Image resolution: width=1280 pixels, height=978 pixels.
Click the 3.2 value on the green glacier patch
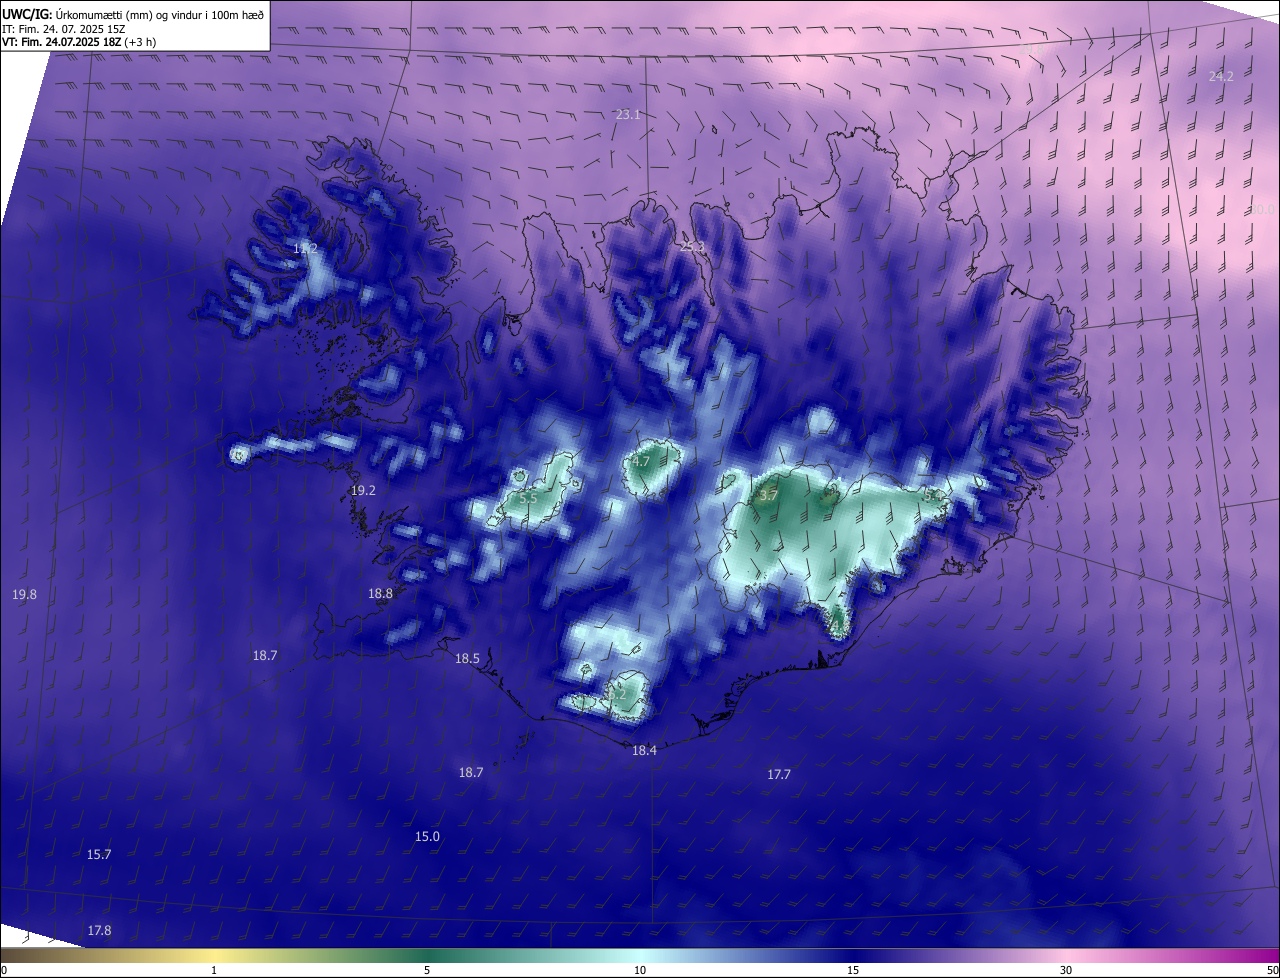tap(616, 693)
